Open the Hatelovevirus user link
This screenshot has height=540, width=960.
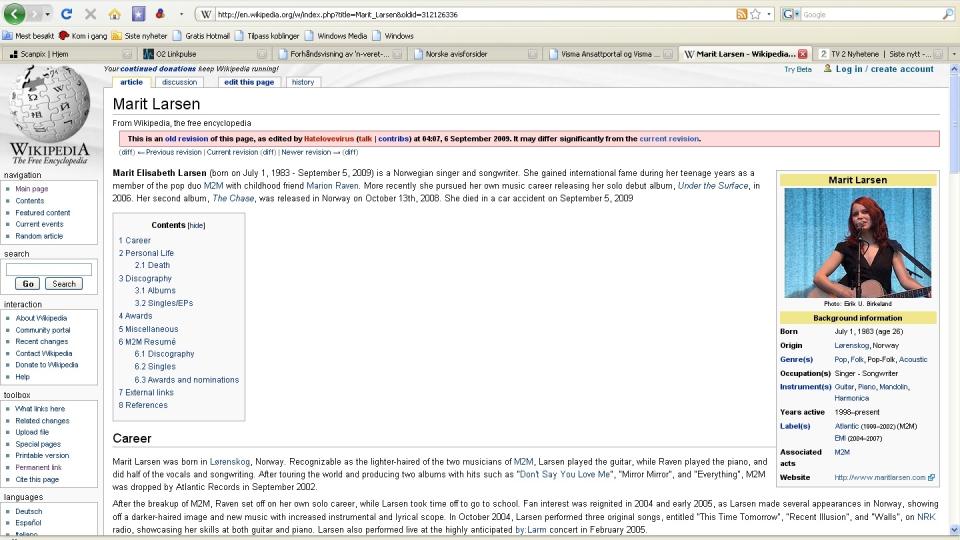(x=329, y=139)
